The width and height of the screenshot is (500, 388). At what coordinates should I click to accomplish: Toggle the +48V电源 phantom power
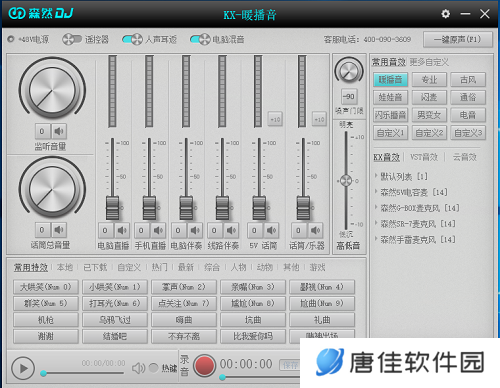(x=11, y=39)
